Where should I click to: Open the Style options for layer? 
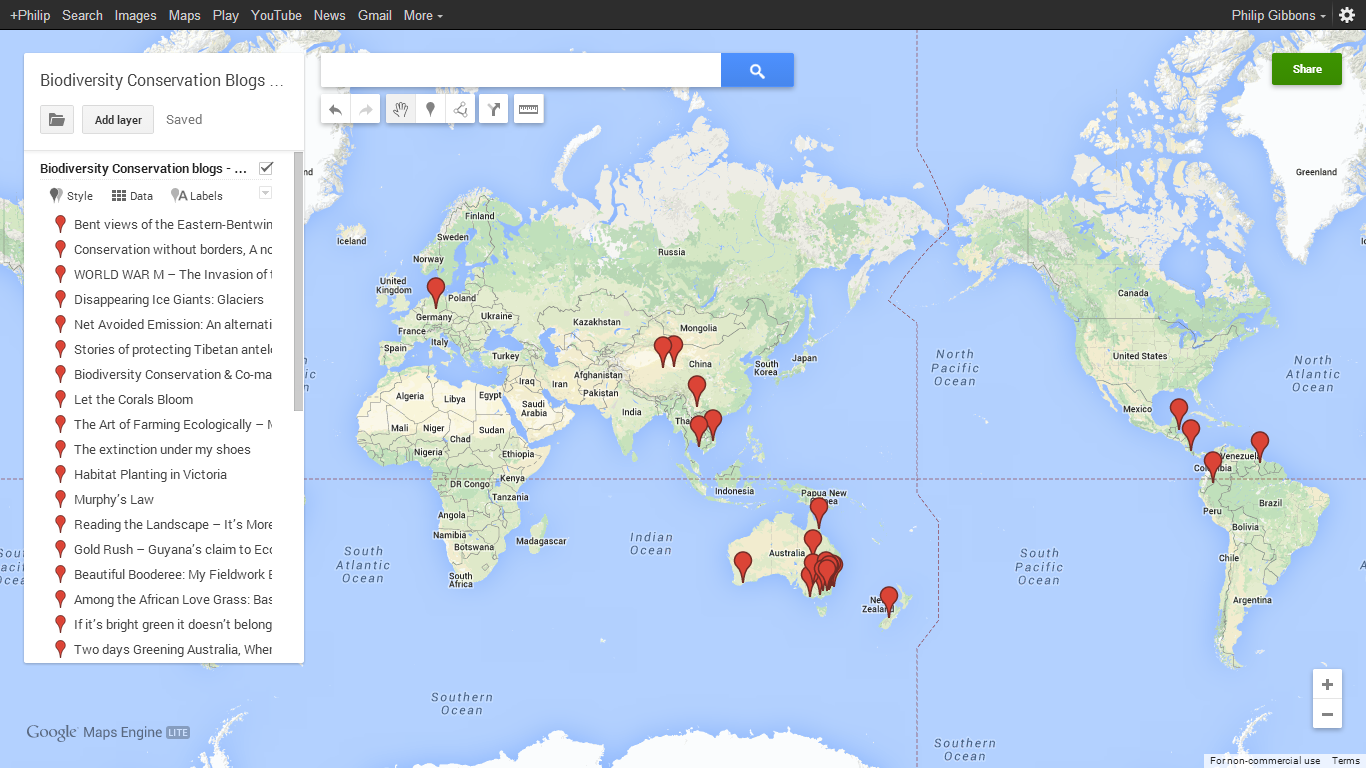(71, 196)
